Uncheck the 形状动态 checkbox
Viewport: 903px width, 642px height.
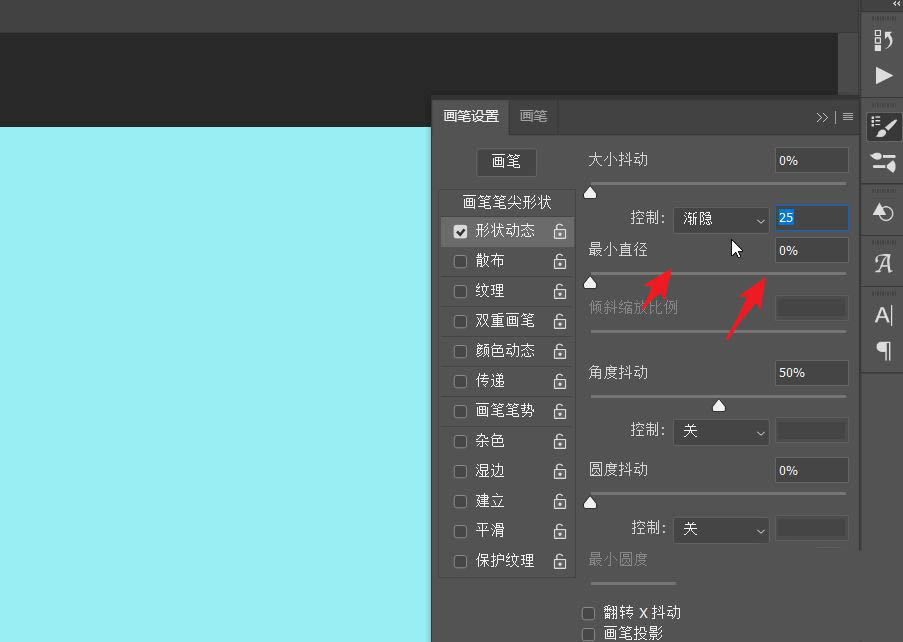[x=460, y=231]
